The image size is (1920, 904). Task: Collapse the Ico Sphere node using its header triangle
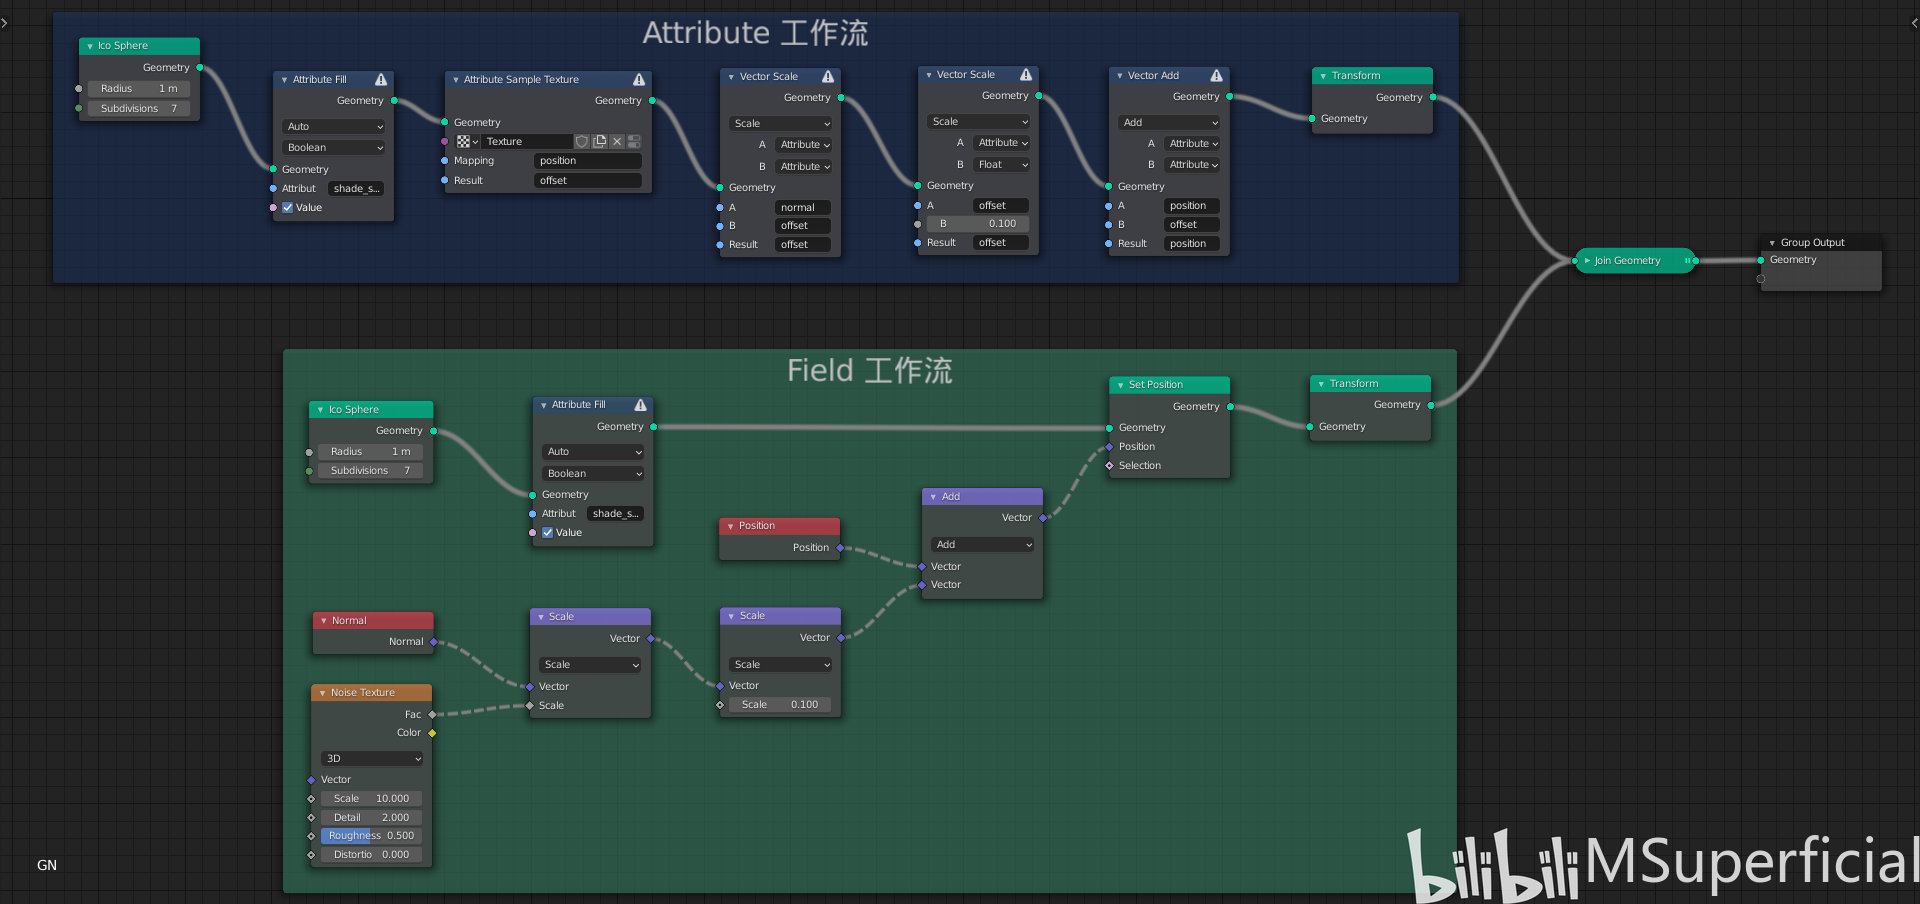pos(89,46)
